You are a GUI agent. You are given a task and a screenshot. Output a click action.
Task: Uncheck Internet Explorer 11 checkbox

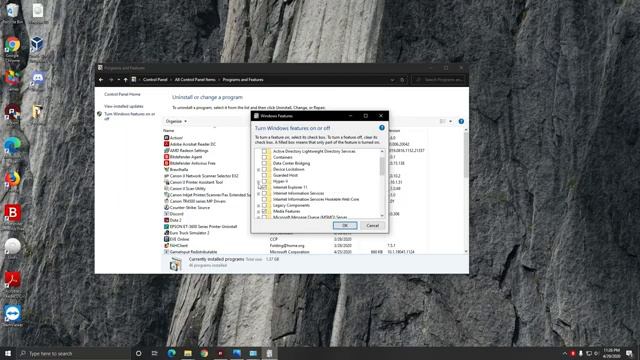pyautogui.click(x=264, y=187)
